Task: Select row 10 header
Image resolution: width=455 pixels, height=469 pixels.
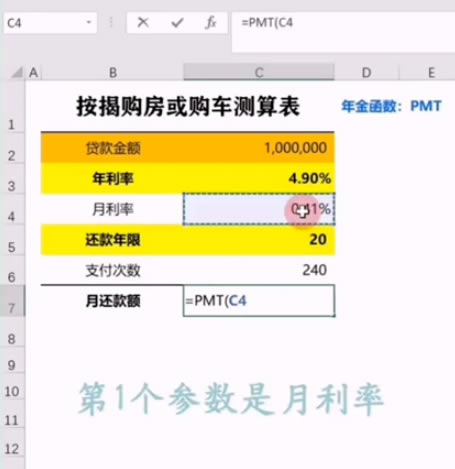Action: point(12,386)
